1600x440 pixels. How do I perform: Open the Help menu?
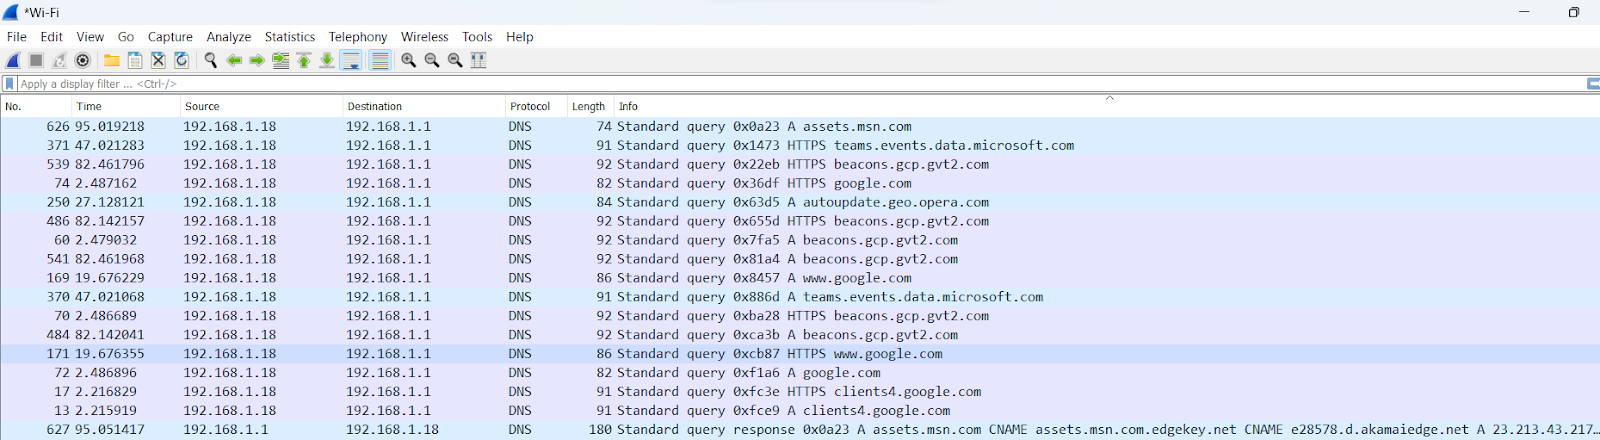click(520, 37)
